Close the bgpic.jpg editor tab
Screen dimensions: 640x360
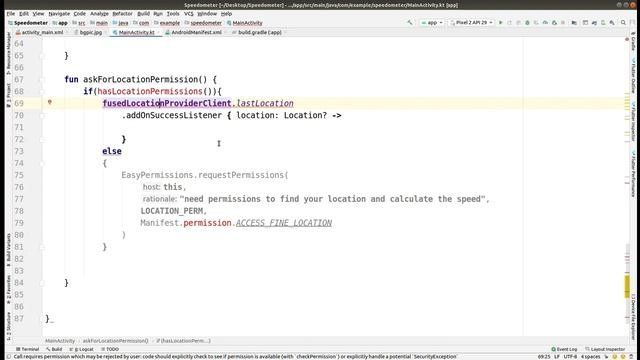click(106, 32)
